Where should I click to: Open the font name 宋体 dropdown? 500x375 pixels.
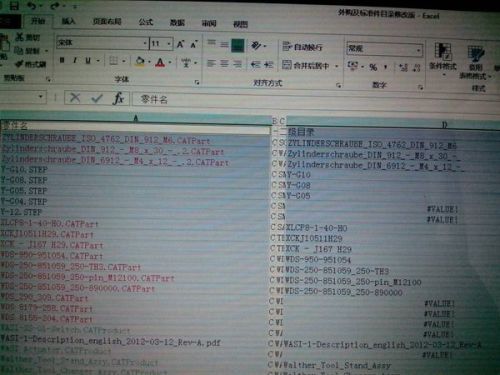(x=145, y=43)
